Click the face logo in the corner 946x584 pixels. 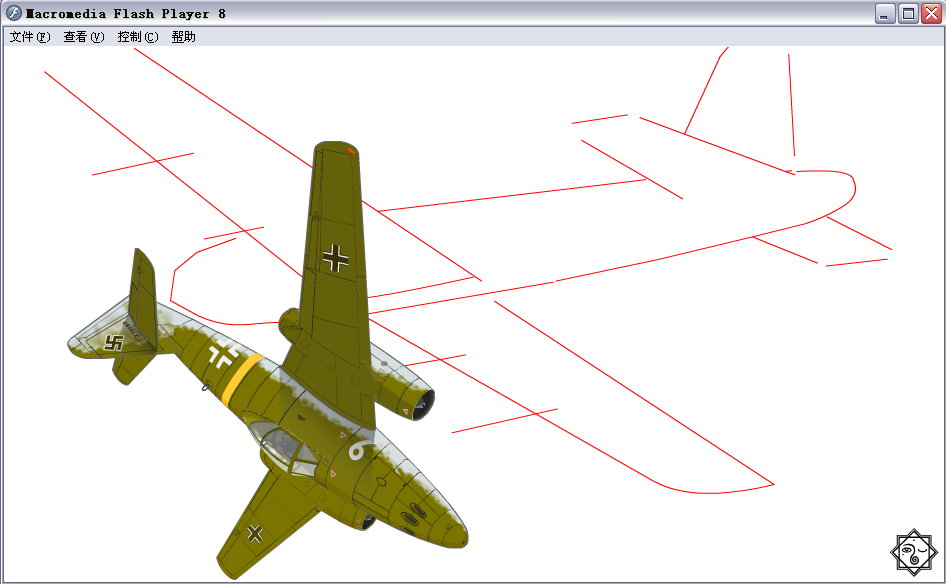click(915, 551)
